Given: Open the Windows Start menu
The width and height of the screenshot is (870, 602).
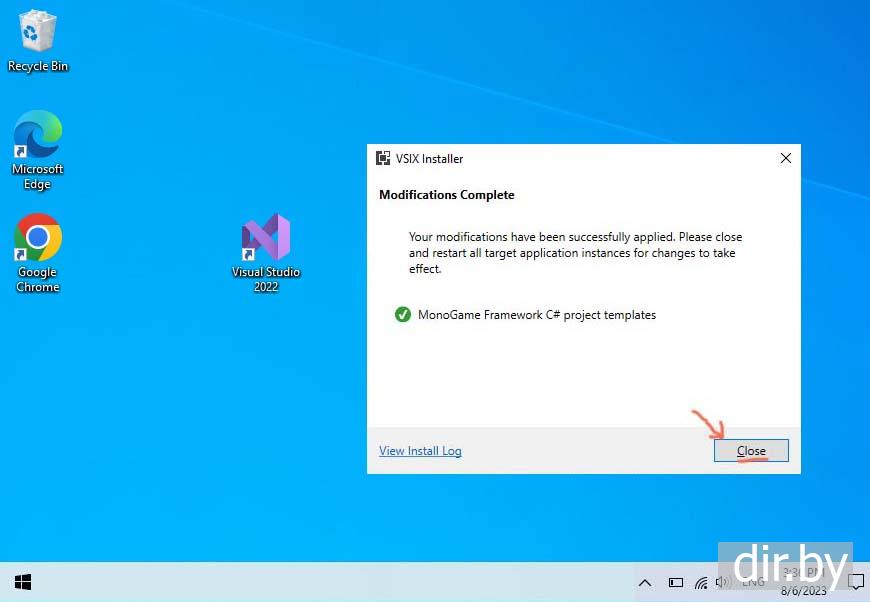Looking at the screenshot, I should pos(23,582).
